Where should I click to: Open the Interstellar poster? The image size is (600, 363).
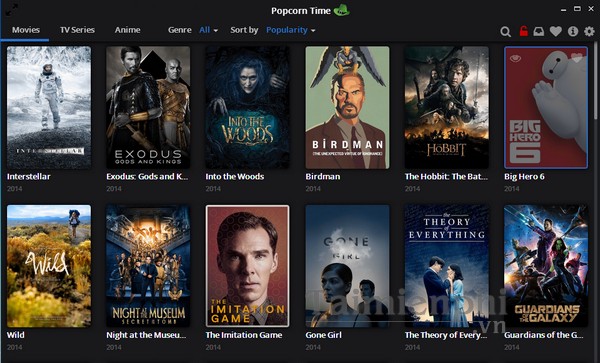tap(49, 107)
